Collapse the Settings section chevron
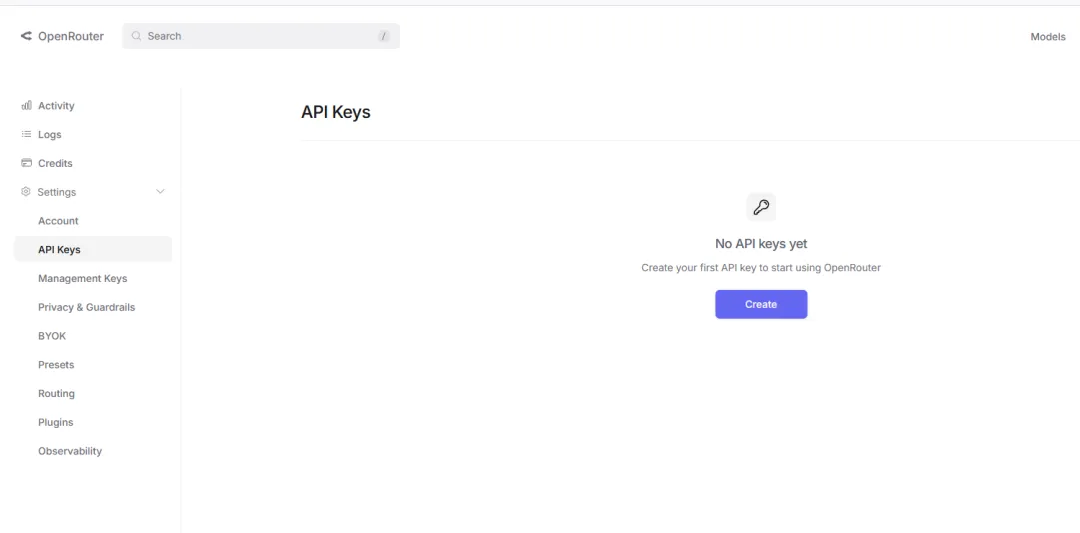The image size is (1080, 533). point(160,191)
